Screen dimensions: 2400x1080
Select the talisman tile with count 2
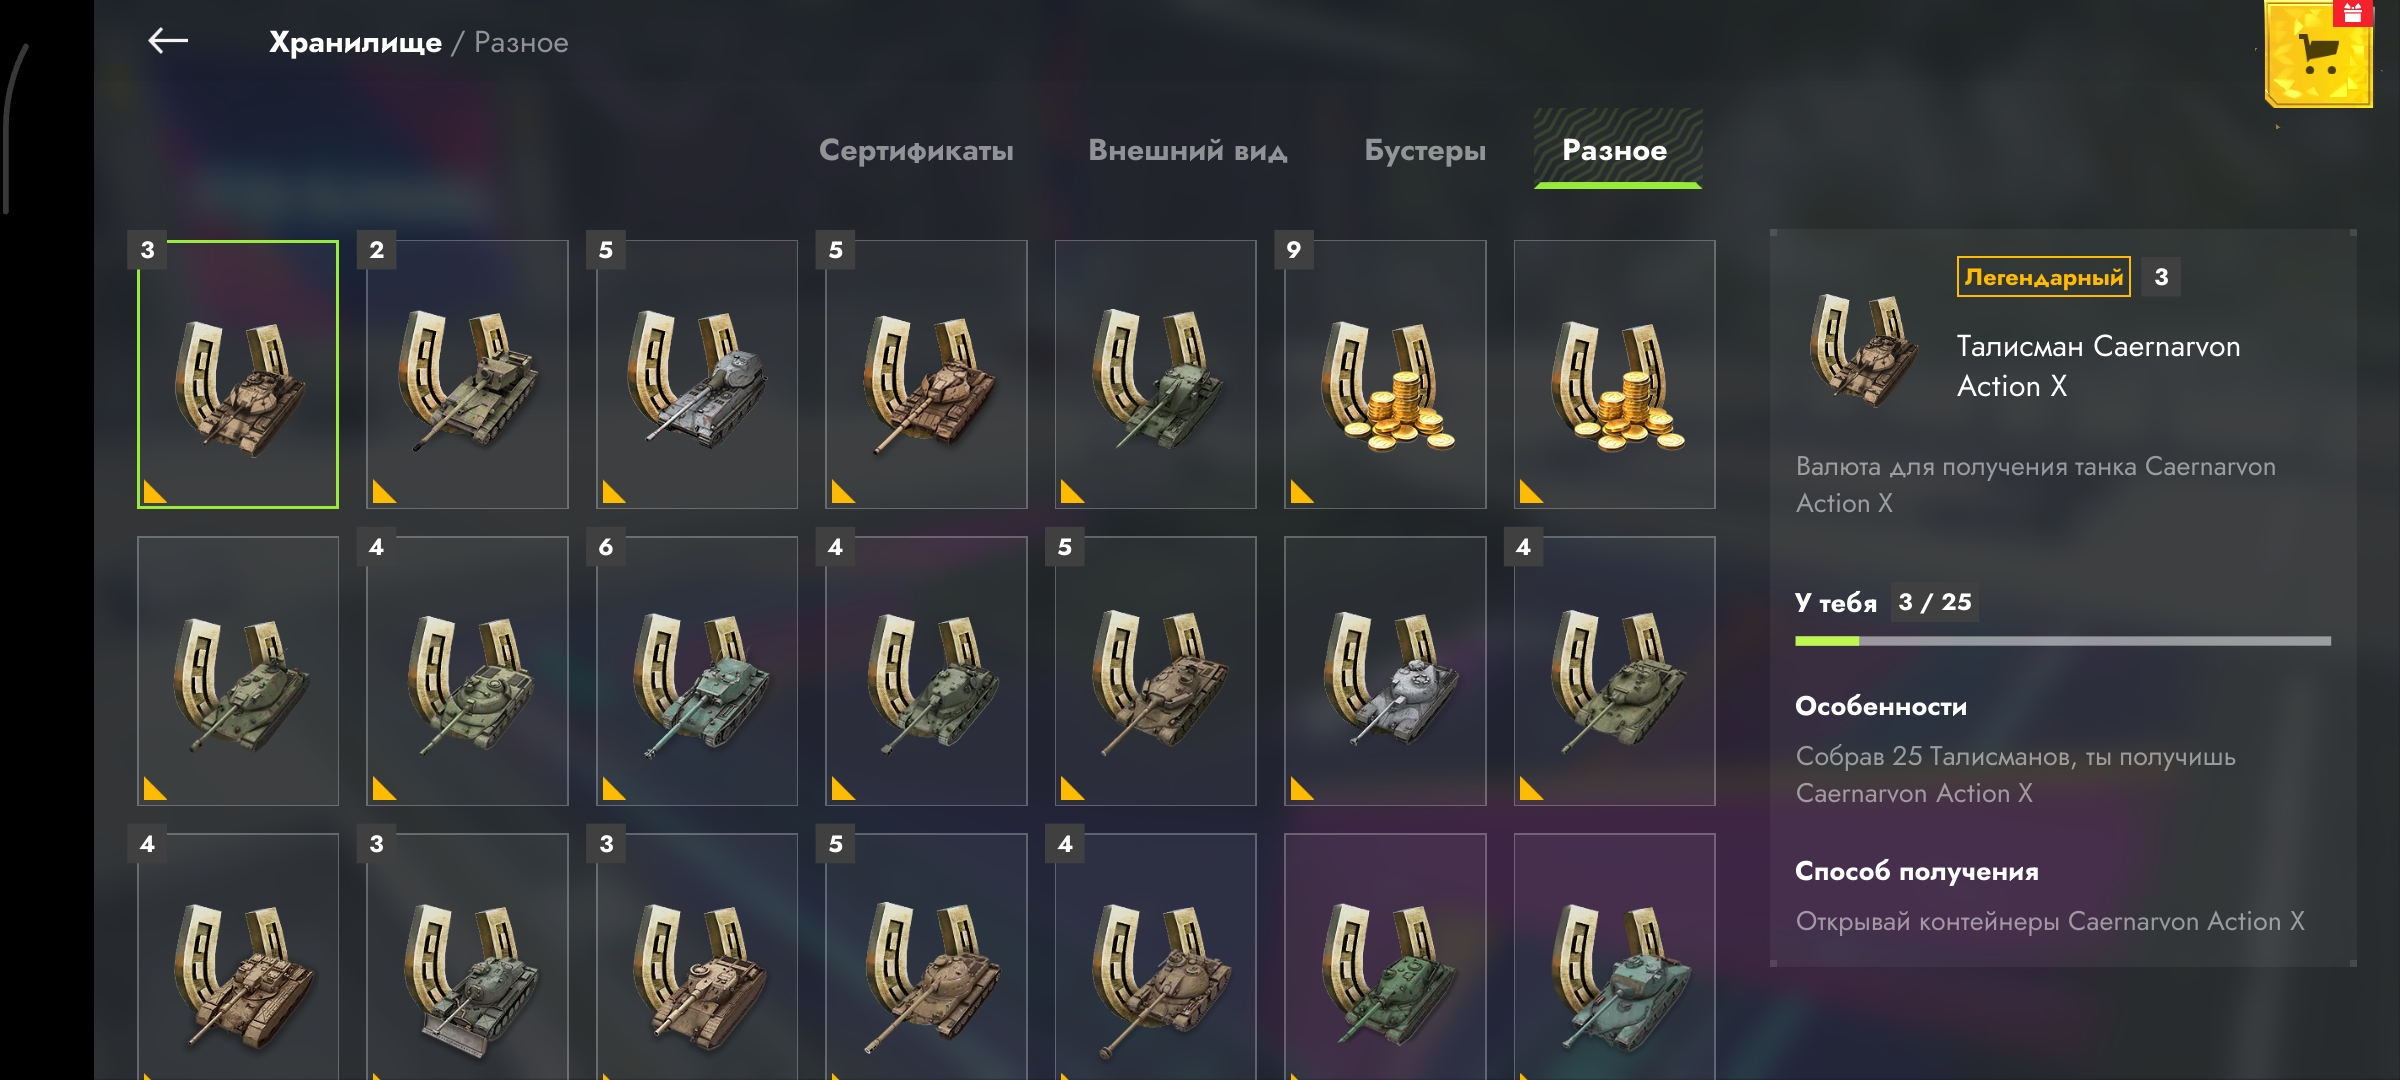click(x=467, y=374)
